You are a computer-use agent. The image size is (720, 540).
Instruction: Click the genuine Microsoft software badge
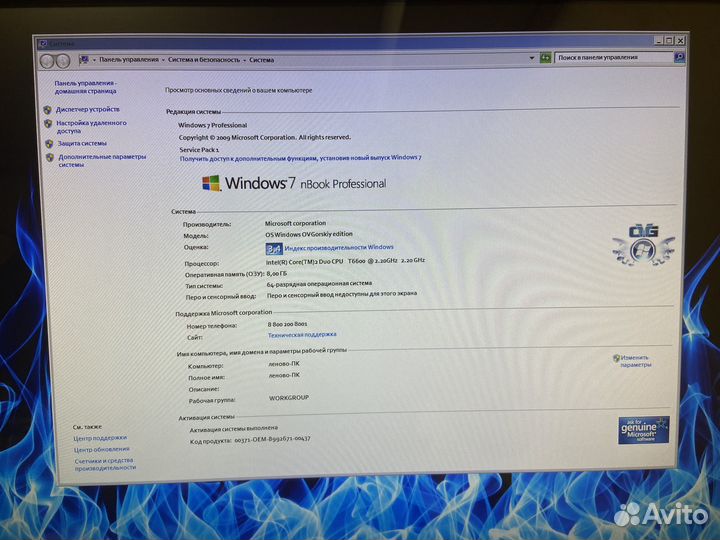642,429
